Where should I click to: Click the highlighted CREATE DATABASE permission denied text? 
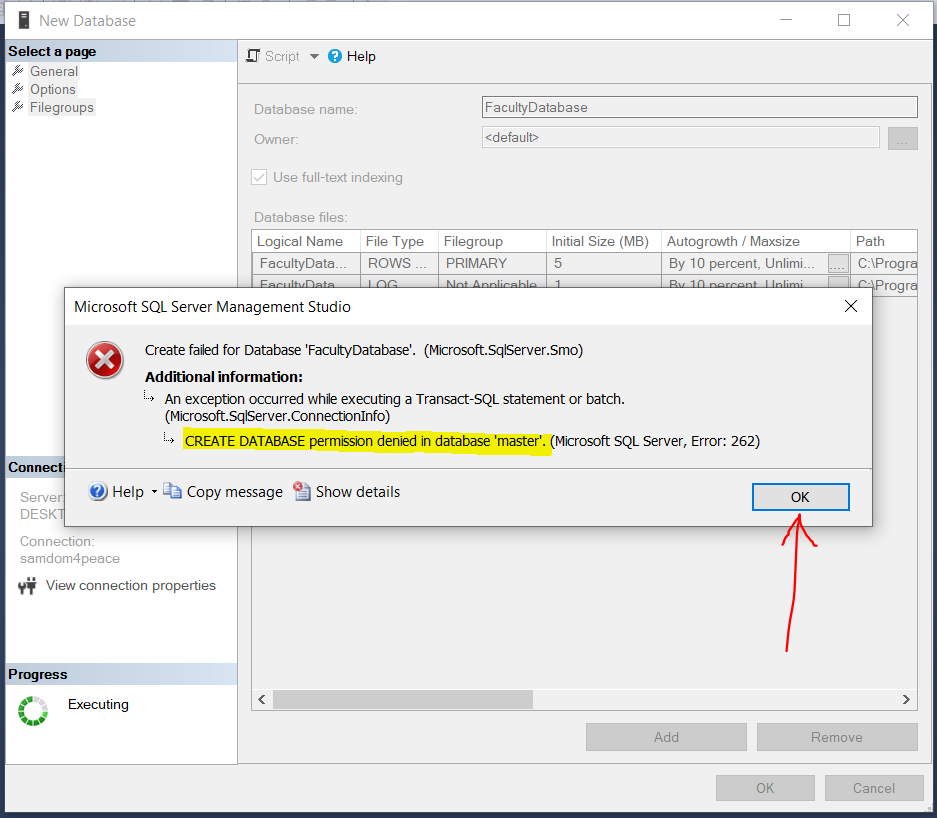click(365, 442)
